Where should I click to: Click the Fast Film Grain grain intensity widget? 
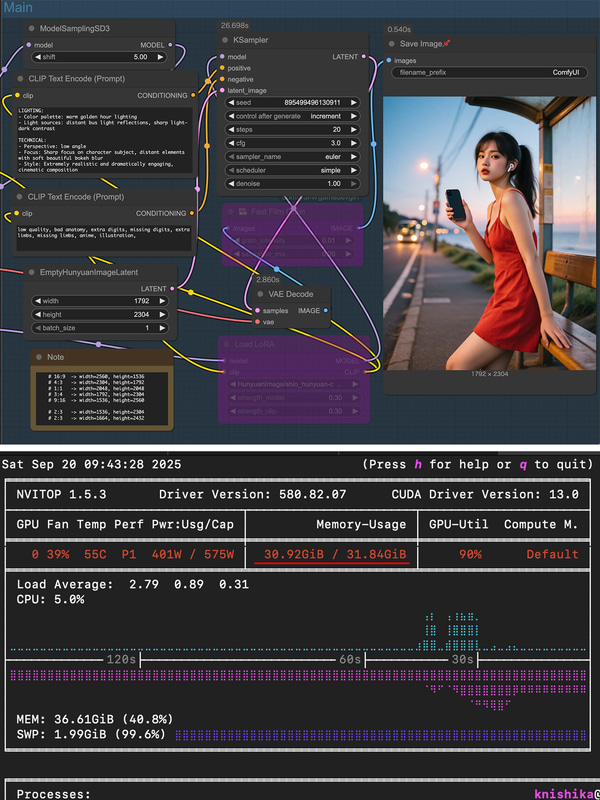[x=292, y=240]
